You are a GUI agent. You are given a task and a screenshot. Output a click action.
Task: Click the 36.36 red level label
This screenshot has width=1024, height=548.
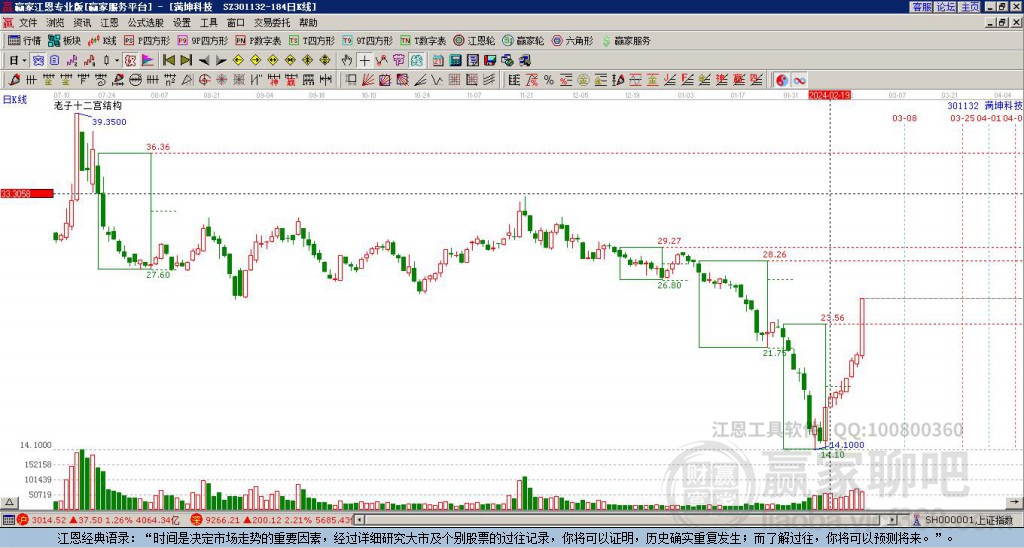click(158, 147)
